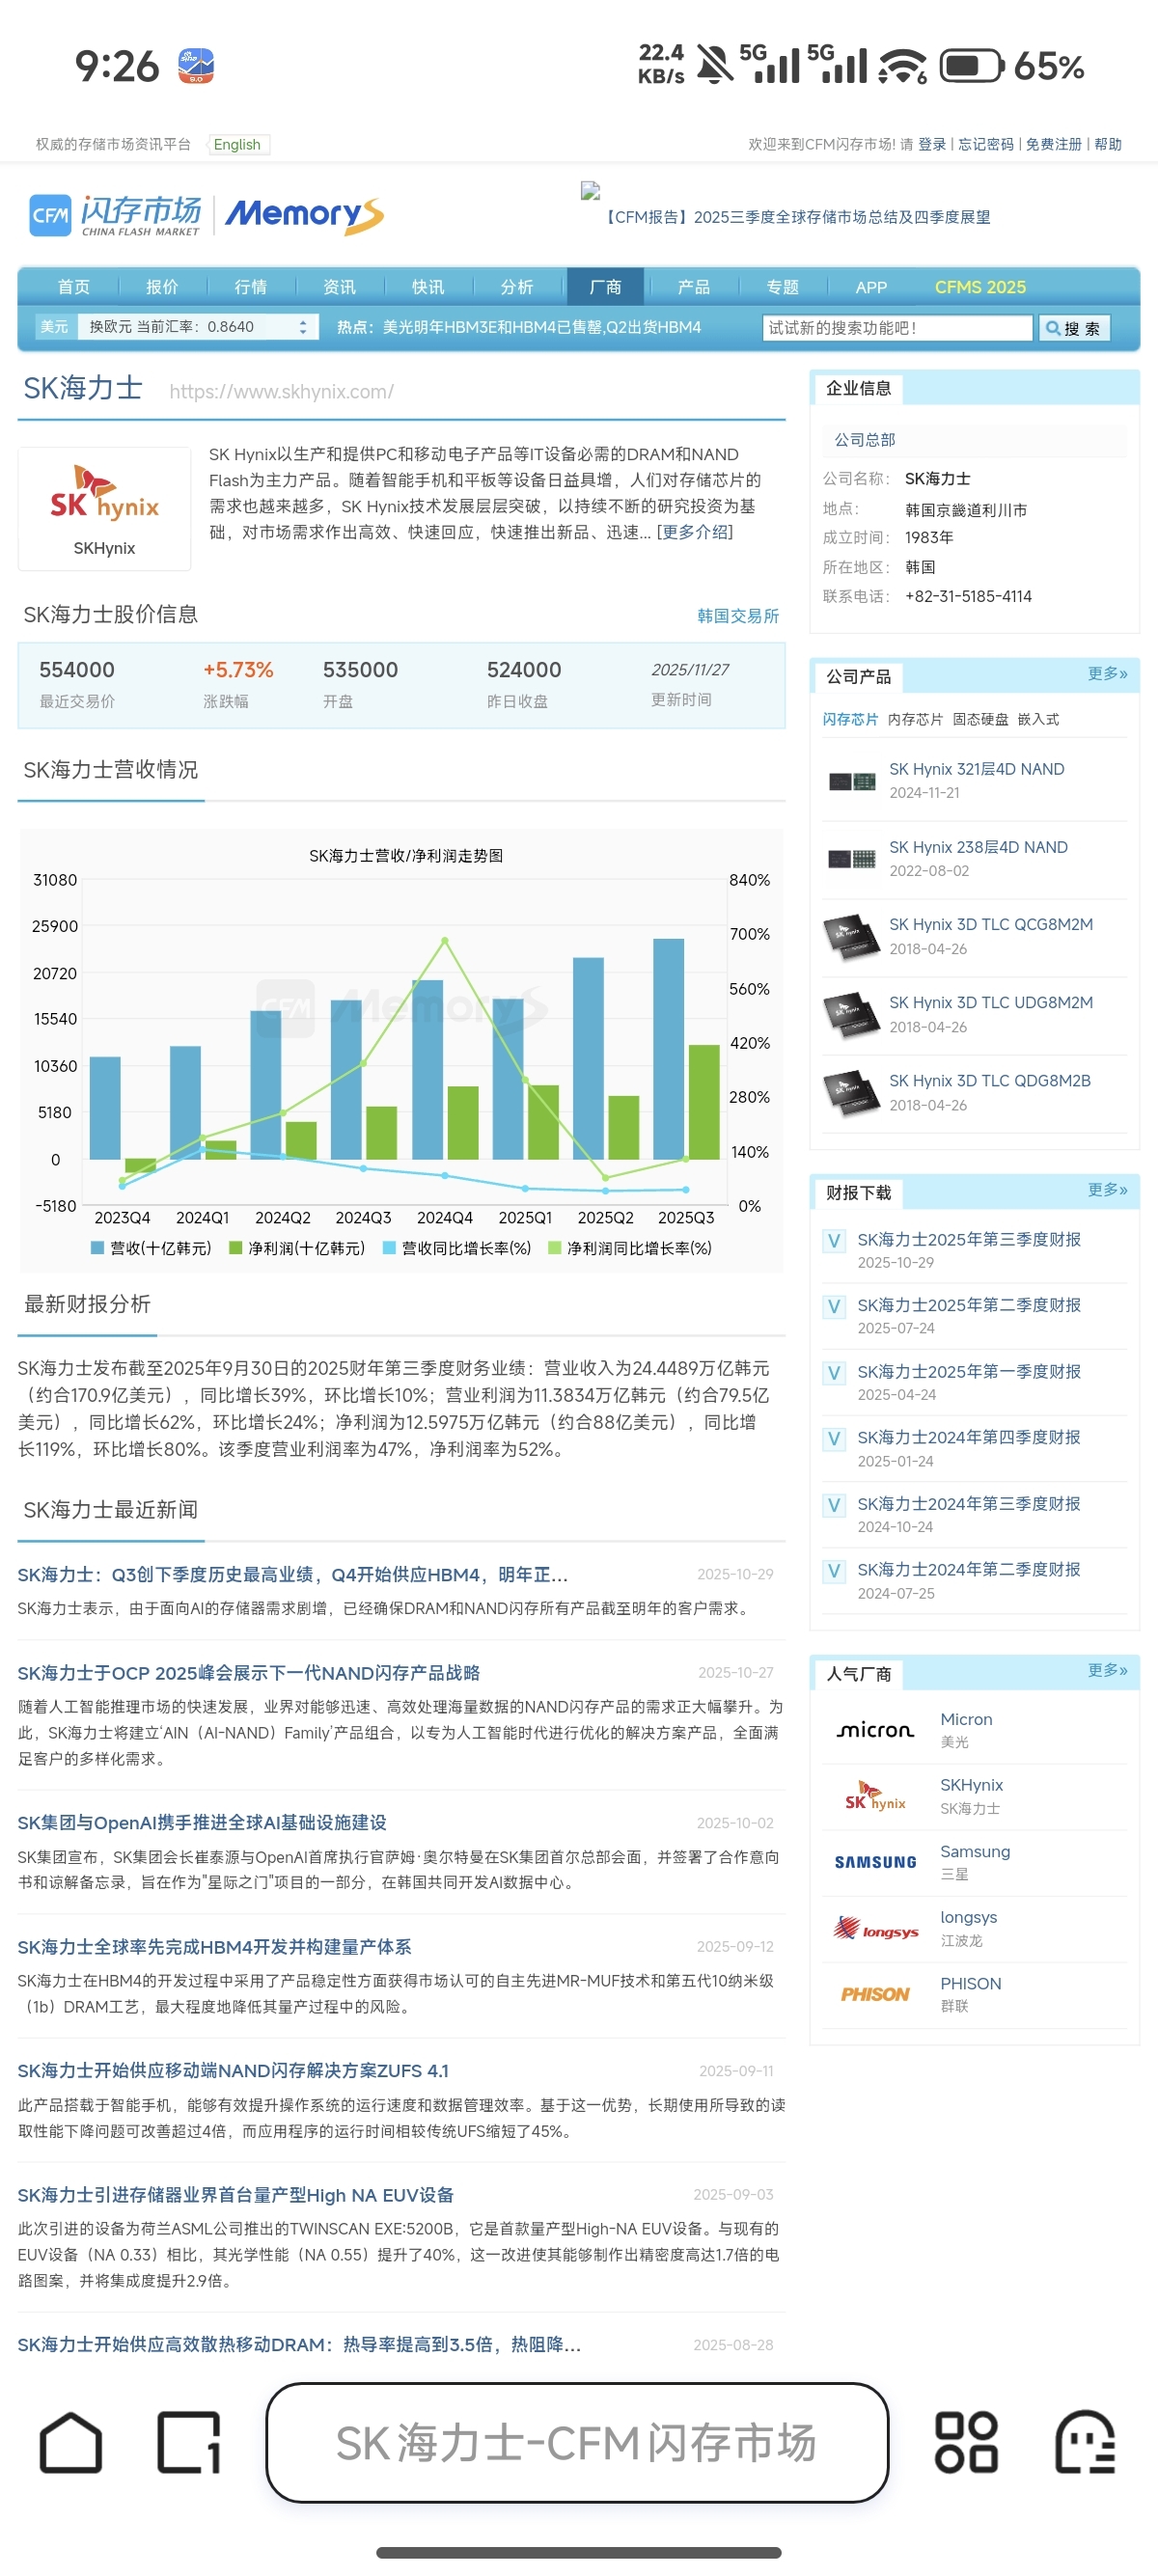The height and width of the screenshot is (2576, 1158).
Task: Click the 2025Q3 green net profit bar
Action: coord(704,1102)
